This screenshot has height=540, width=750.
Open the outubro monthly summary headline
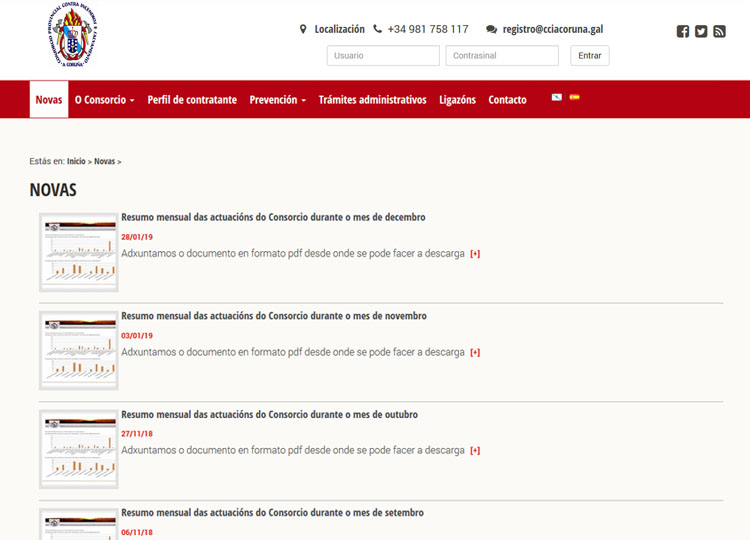(x=269, y=414)
